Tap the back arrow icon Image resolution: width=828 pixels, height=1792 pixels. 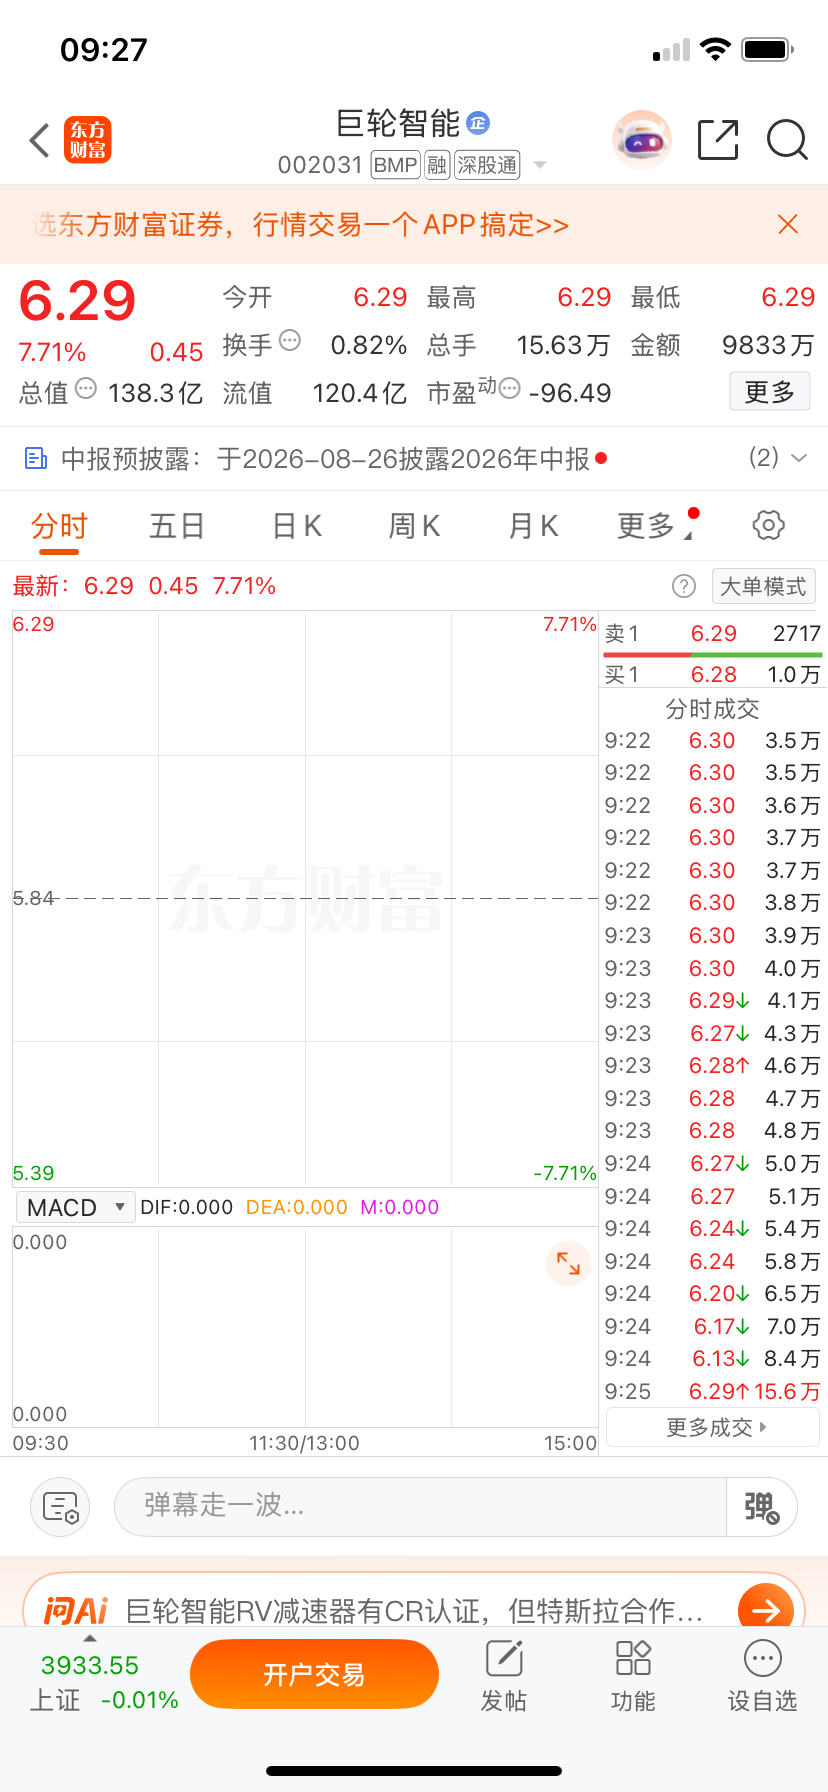coord(39,140)
